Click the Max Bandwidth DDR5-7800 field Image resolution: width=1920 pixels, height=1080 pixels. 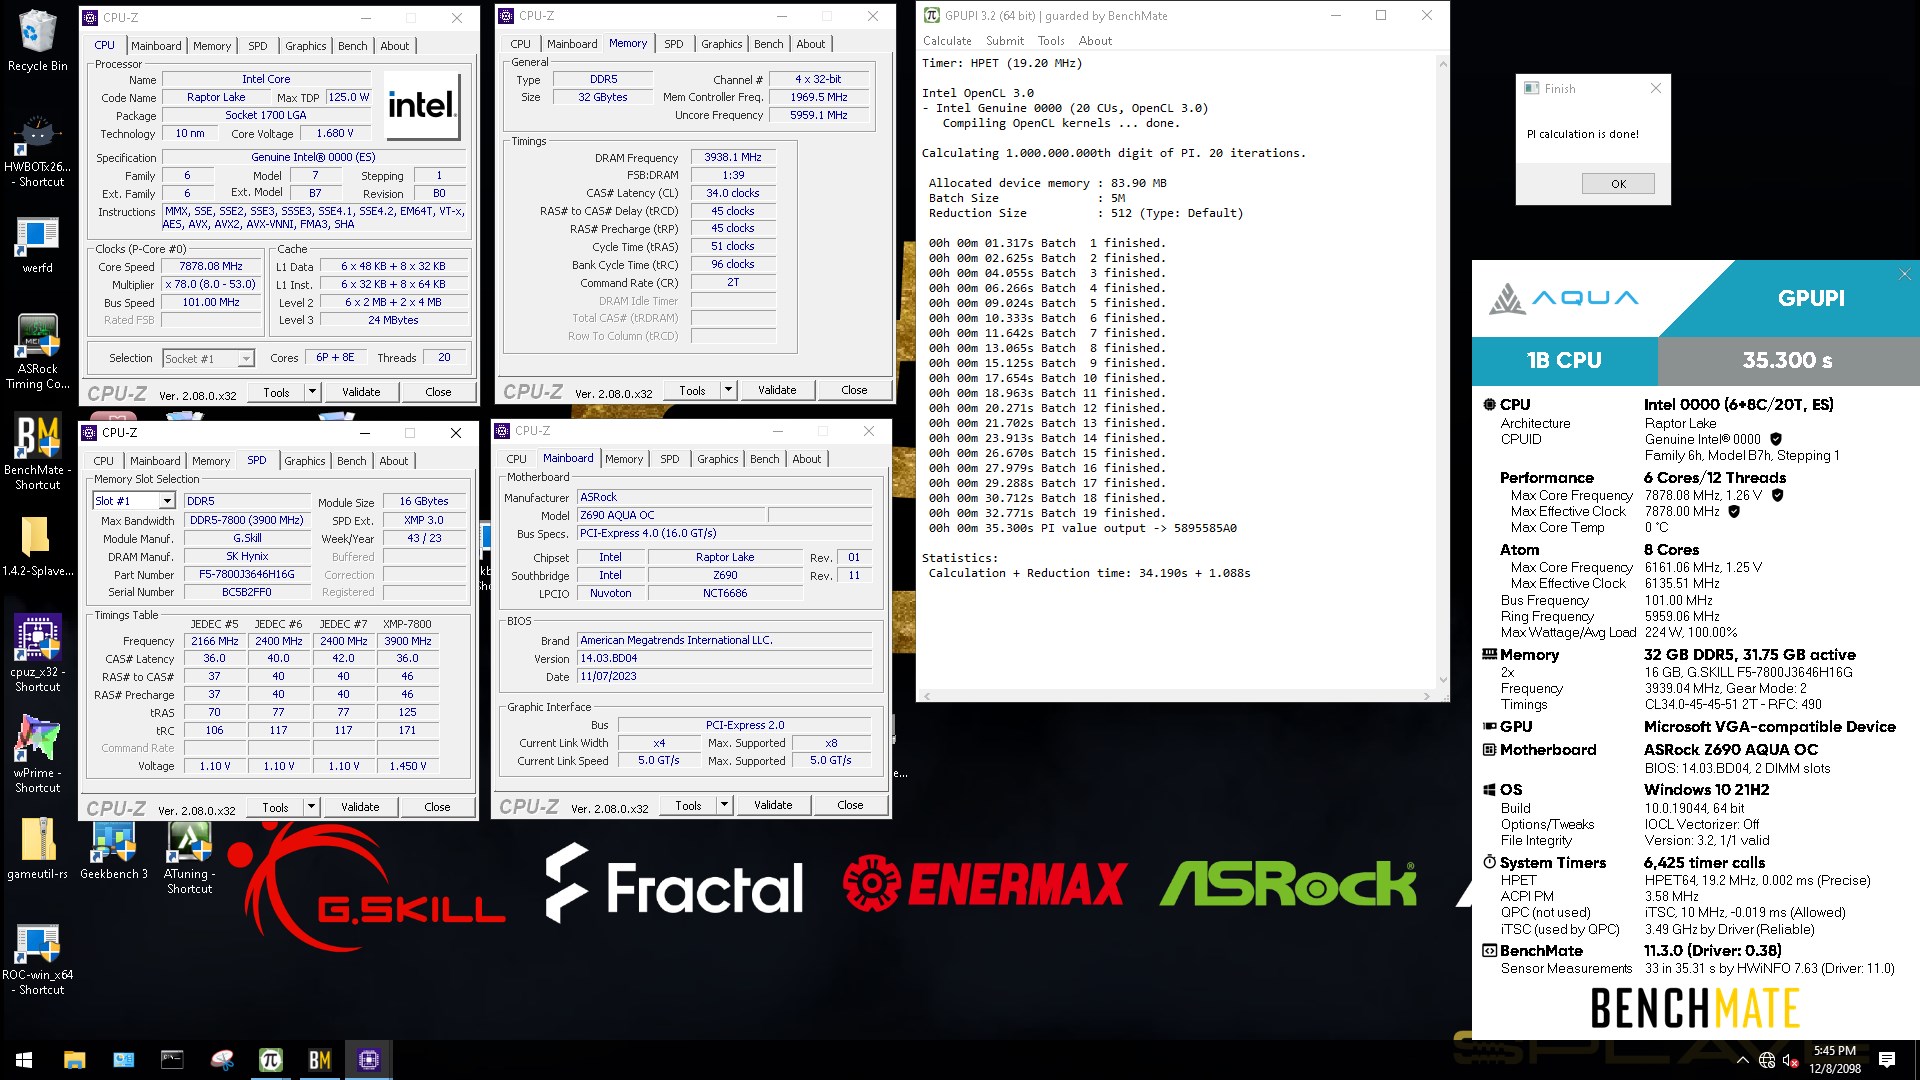tap(246, 520)
